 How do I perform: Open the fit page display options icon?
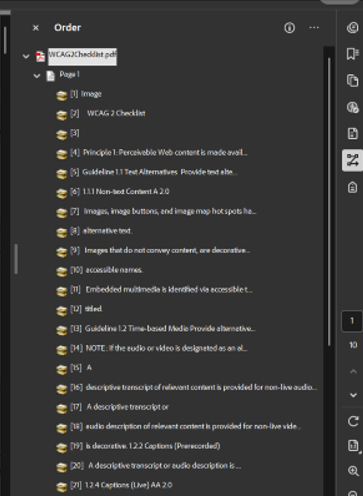click(353, 446)
